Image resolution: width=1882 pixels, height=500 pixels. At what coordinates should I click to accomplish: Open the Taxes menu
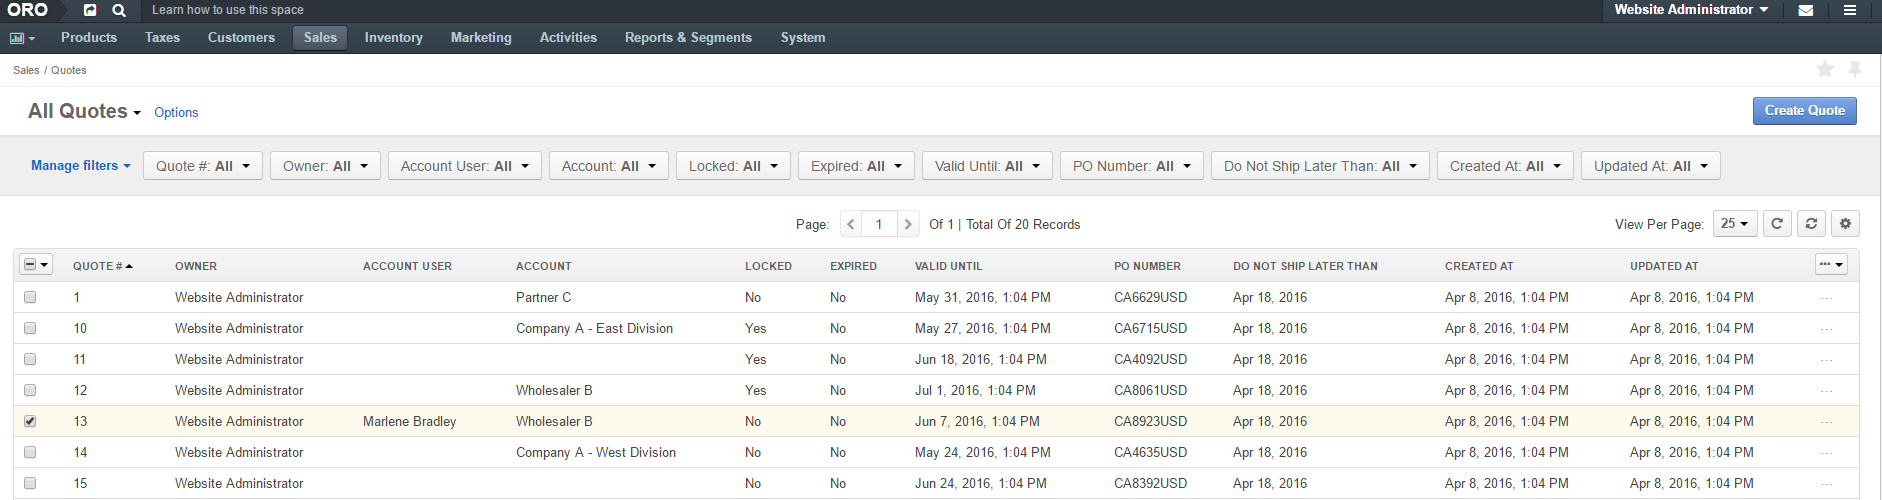162,38
